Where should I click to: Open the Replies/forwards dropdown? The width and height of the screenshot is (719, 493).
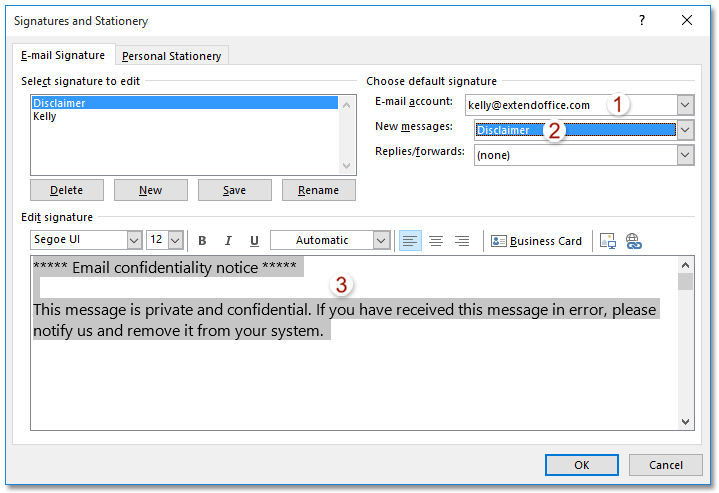pos(685,155)
